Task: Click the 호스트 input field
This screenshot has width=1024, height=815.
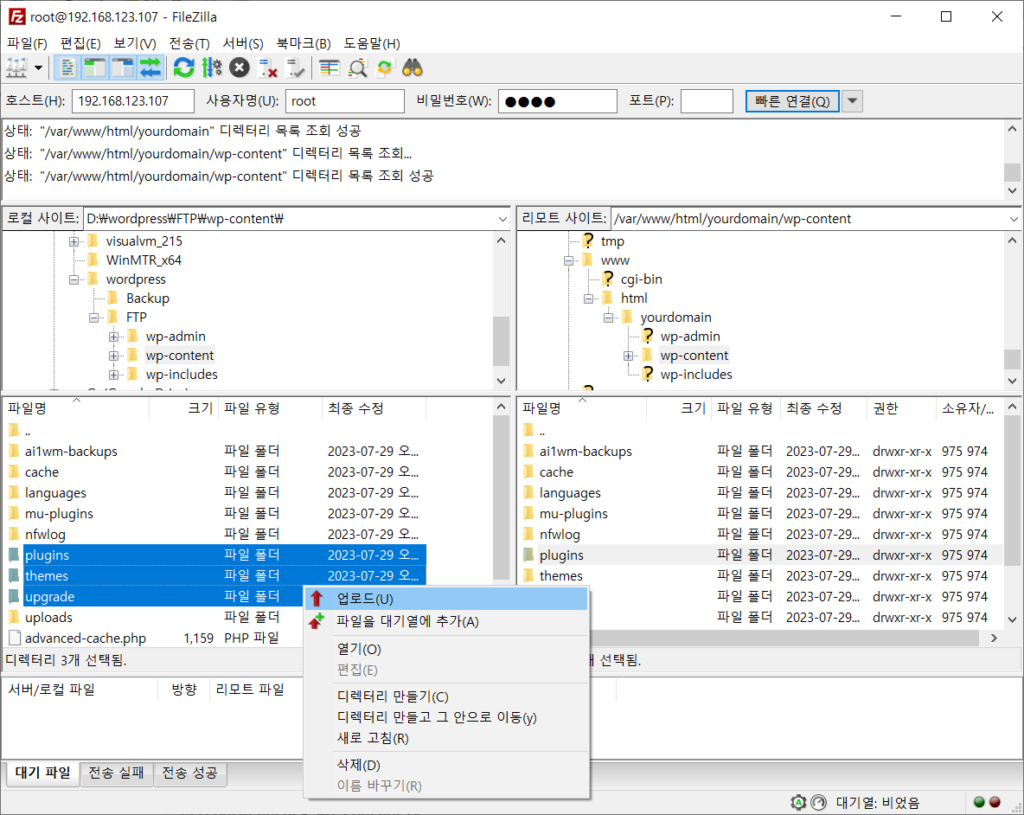Action: point(133,101)
